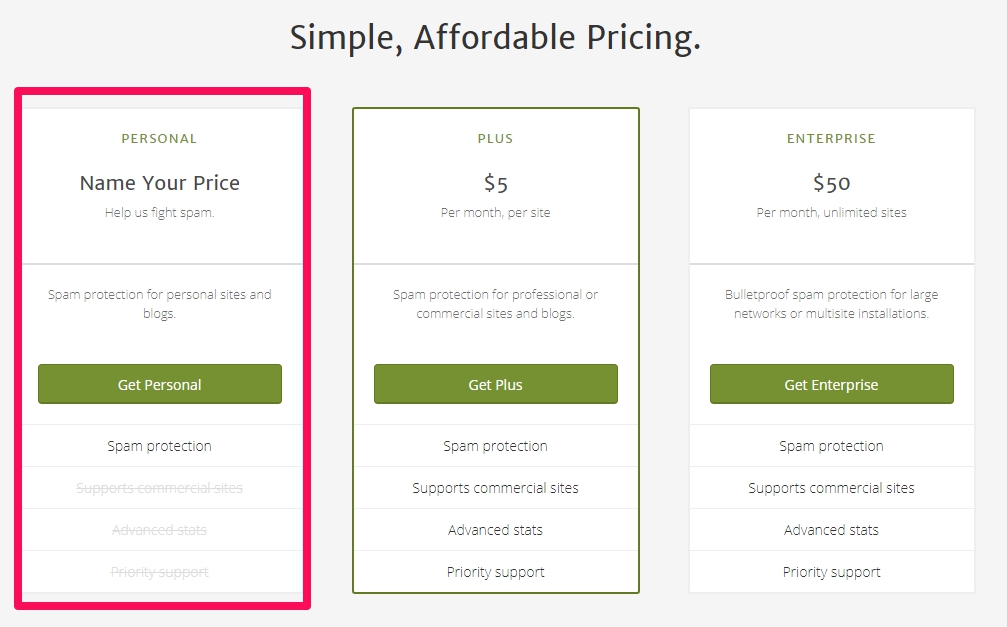The width and height of the screenshot is (1007, 627).
Task: Click the Help us fight spam text
Action: pos(159,213)
